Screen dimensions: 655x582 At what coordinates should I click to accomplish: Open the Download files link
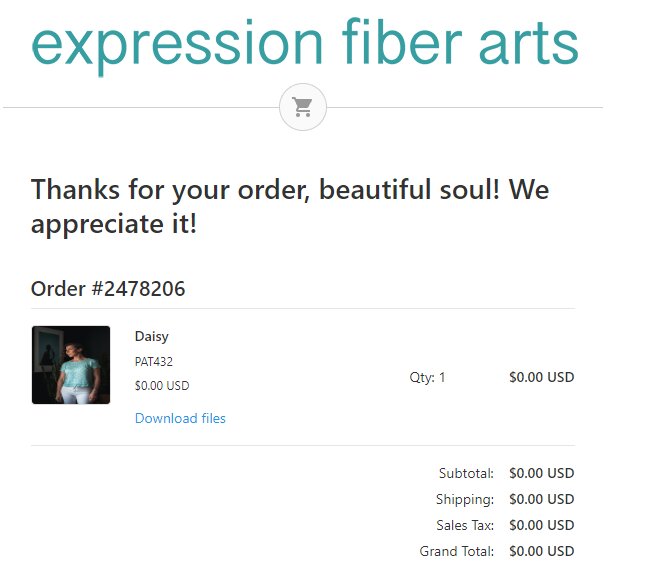[x=180, y=418]
